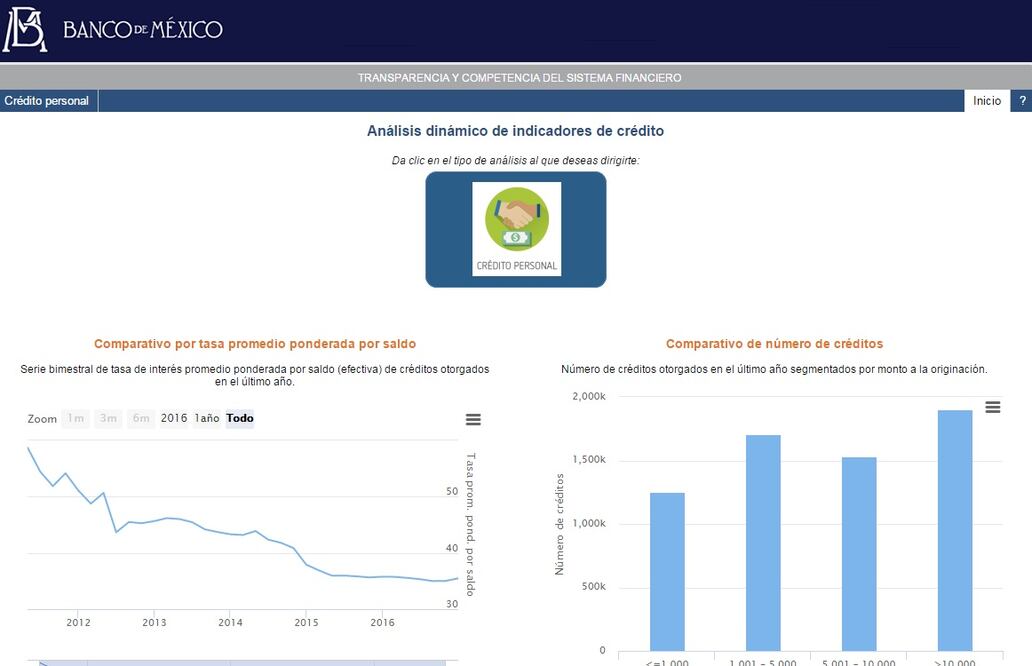Open the help question mark icon

click(1022, 100)
